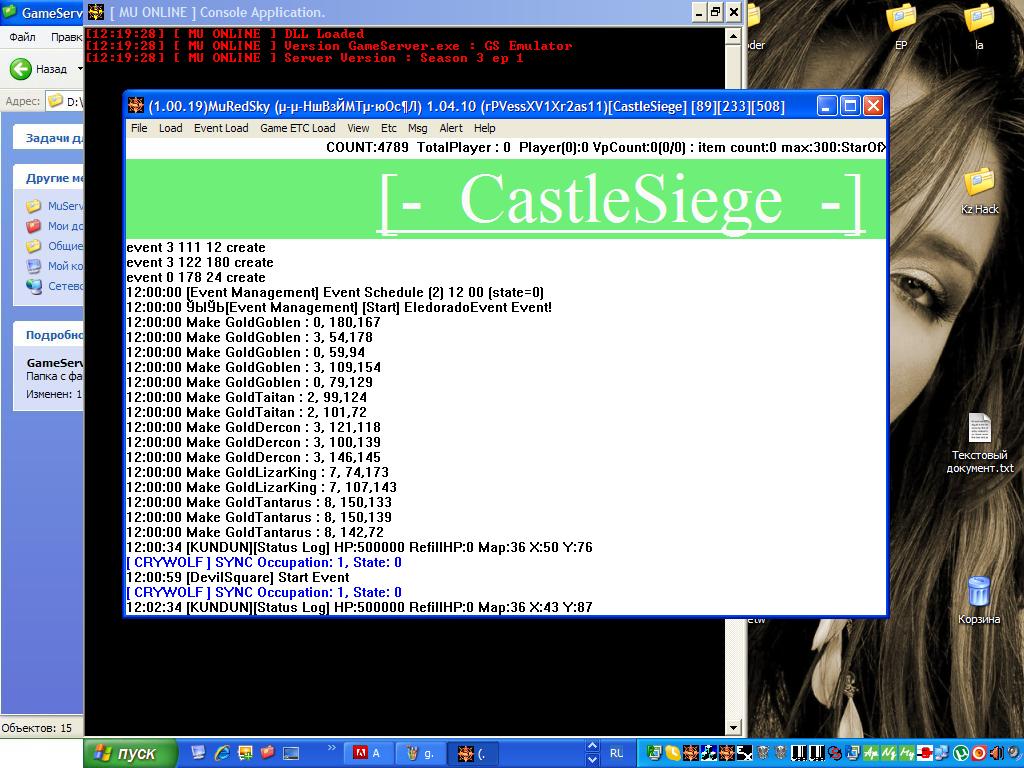Open the Help menu in MuRedSky
The image size is (1024, 768).
click(x=485, y=128)
